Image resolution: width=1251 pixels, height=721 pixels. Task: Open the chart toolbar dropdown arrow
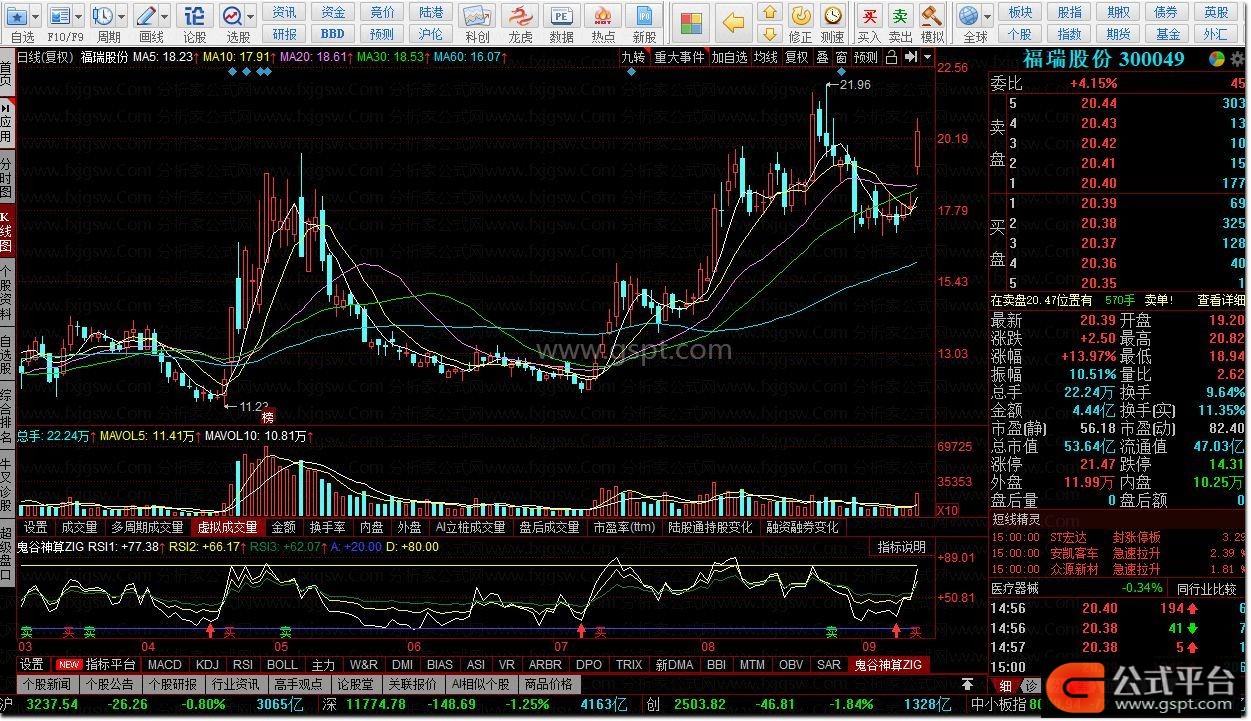(925, 57)
